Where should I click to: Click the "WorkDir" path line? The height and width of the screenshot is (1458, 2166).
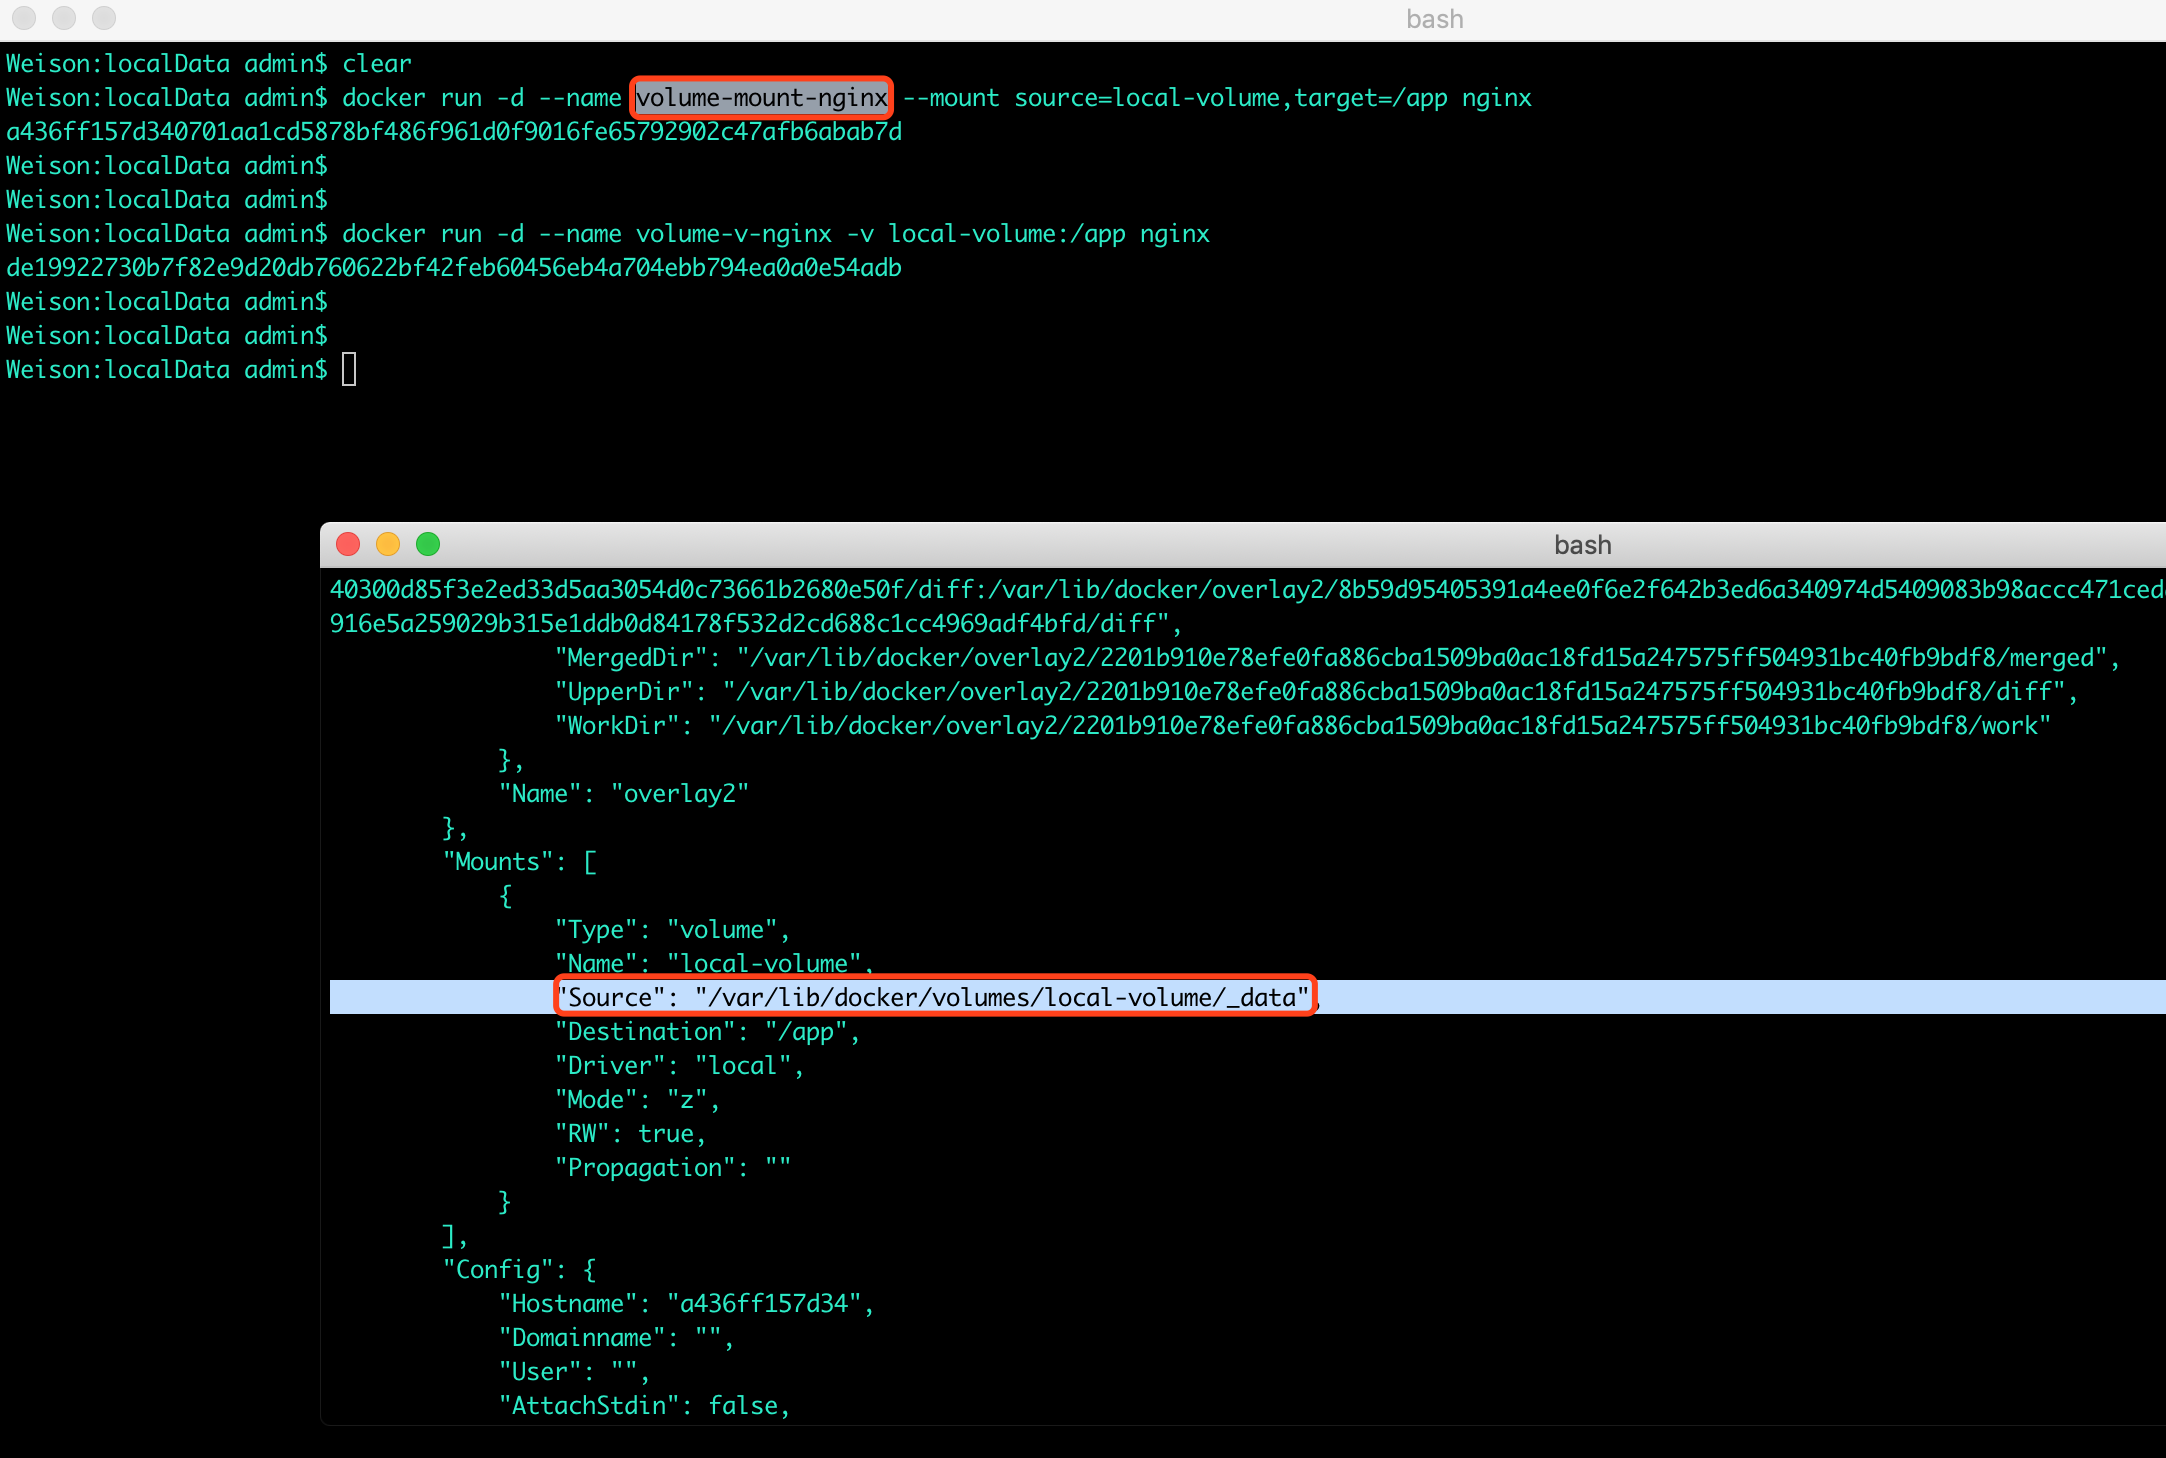[x=1302, y=726]
